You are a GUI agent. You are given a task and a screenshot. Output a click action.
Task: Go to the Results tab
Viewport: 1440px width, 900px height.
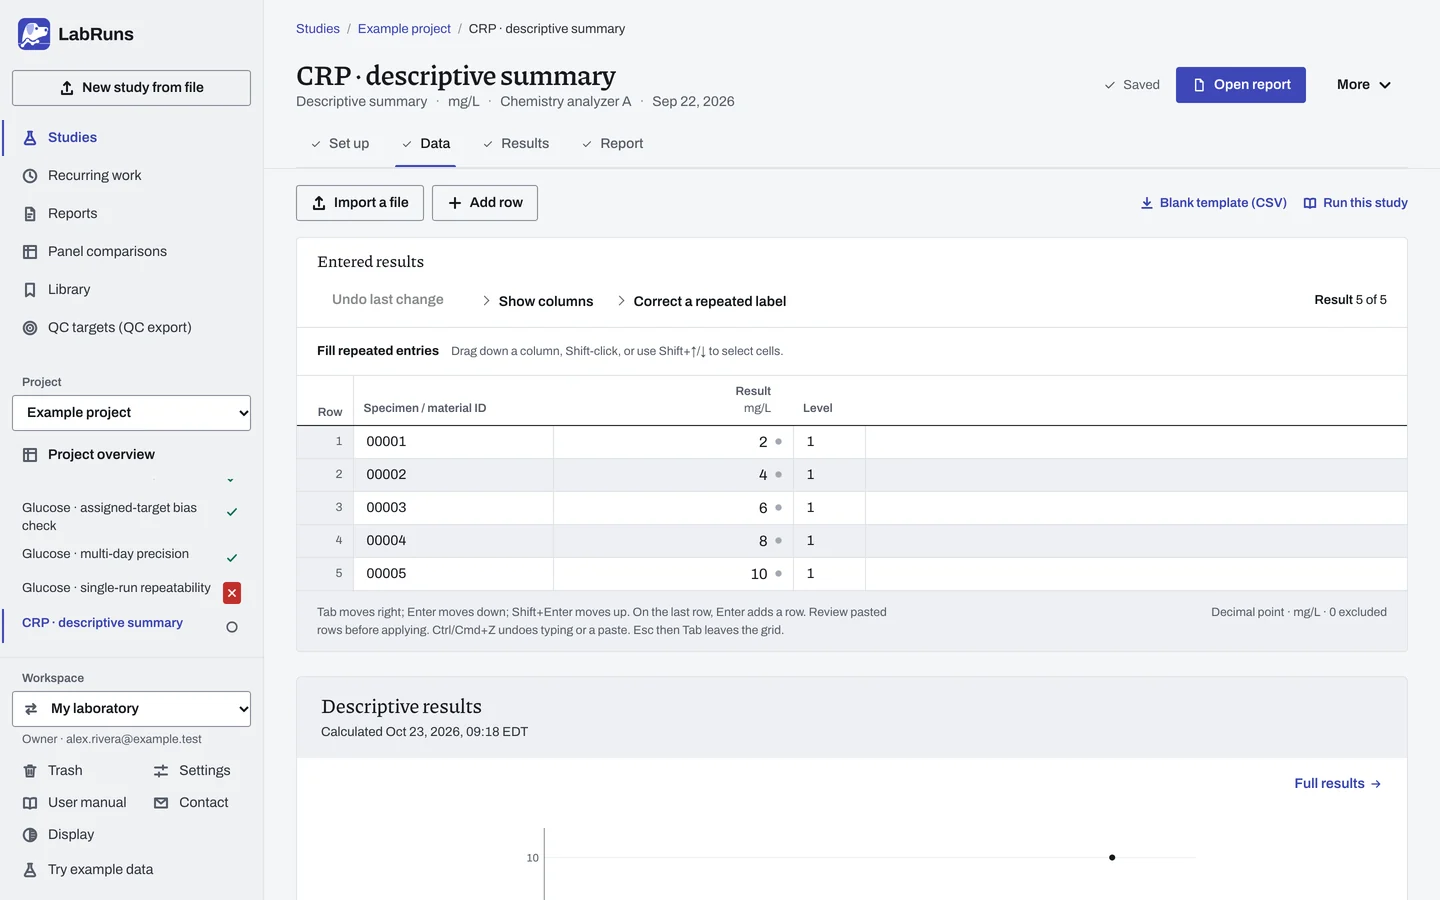(516, 144)
